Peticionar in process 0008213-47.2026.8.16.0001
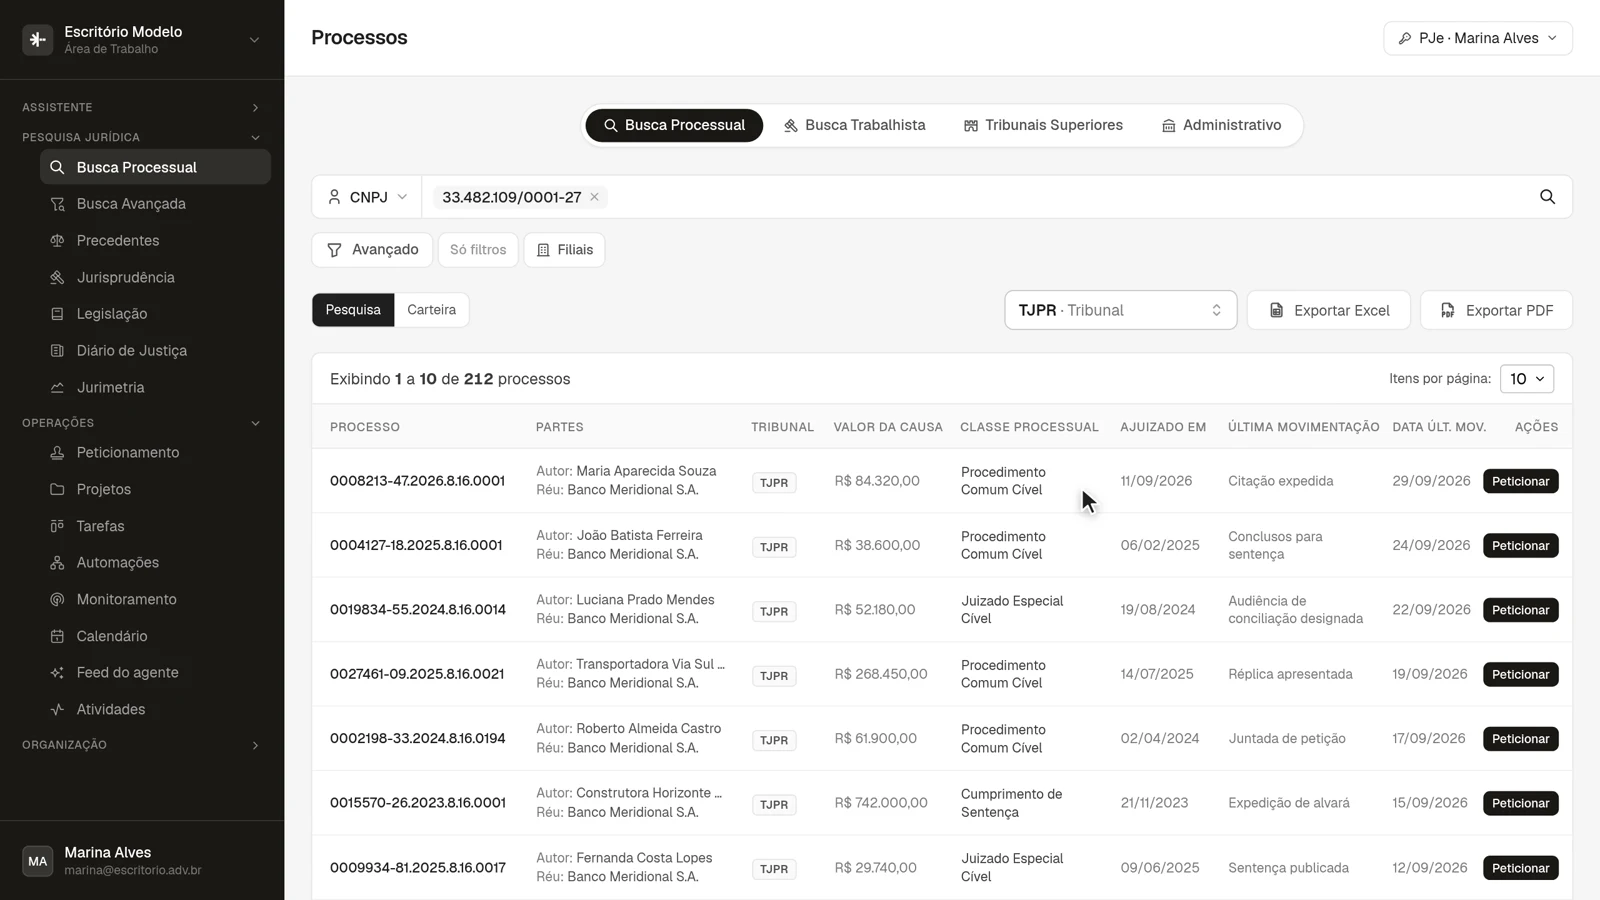The image size is (1600, 900). tap(1520, 481)
